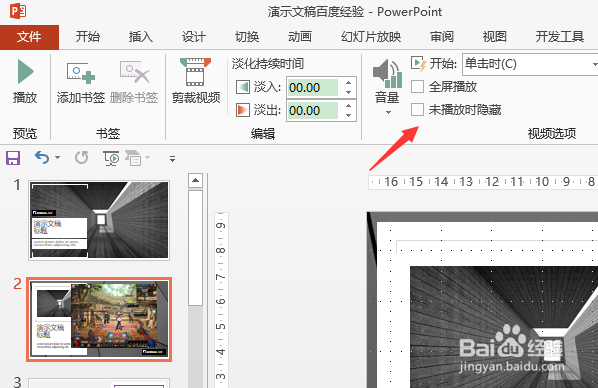The image size is (598, 388).
Task: Click the Fade Out (淡出) icon
Action: coord(243,110)
